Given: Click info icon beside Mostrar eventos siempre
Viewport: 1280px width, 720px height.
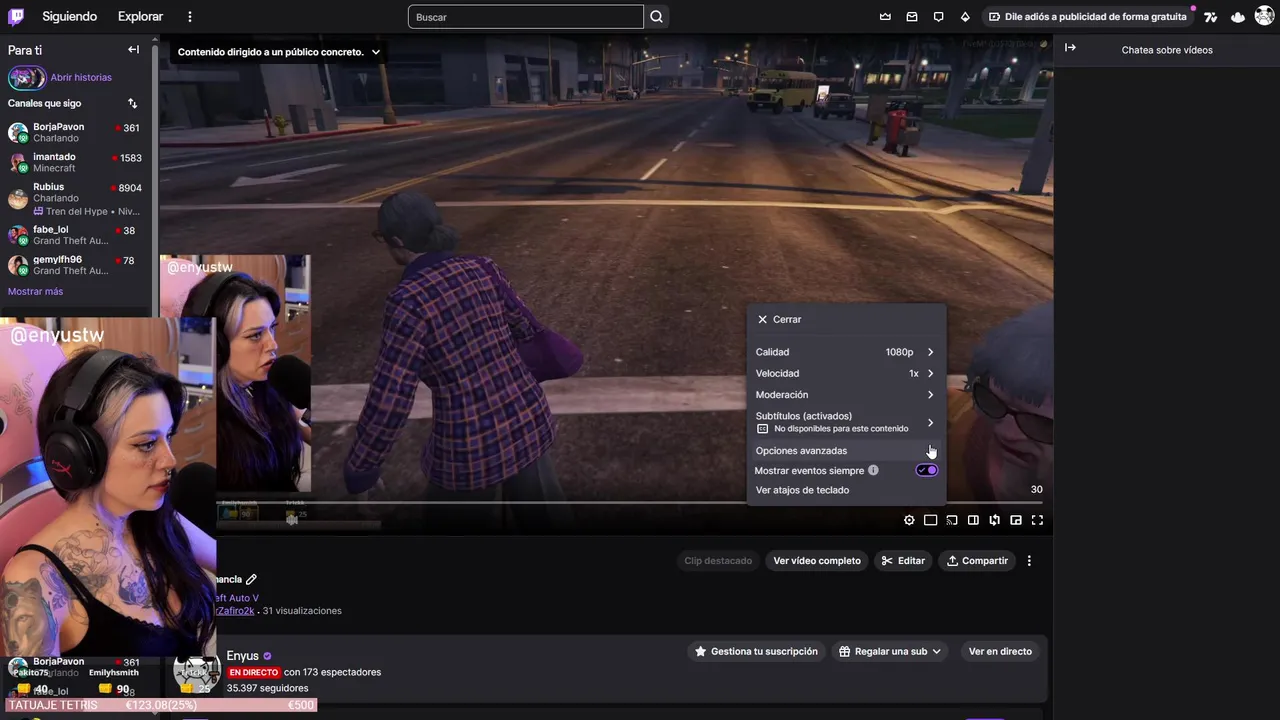Looking at the screenshot, I should pyautogui.click(x=873, y=470).
